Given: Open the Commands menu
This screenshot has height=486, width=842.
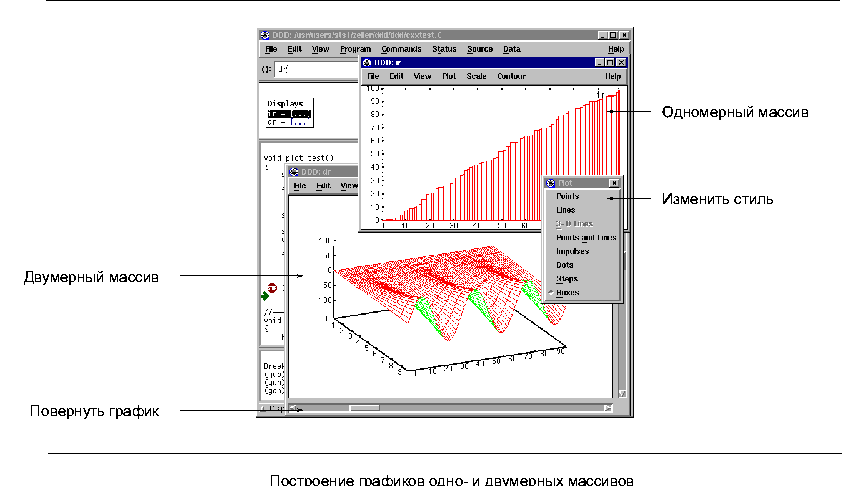Looking at the screenshot, I should [x=401, y=49].
